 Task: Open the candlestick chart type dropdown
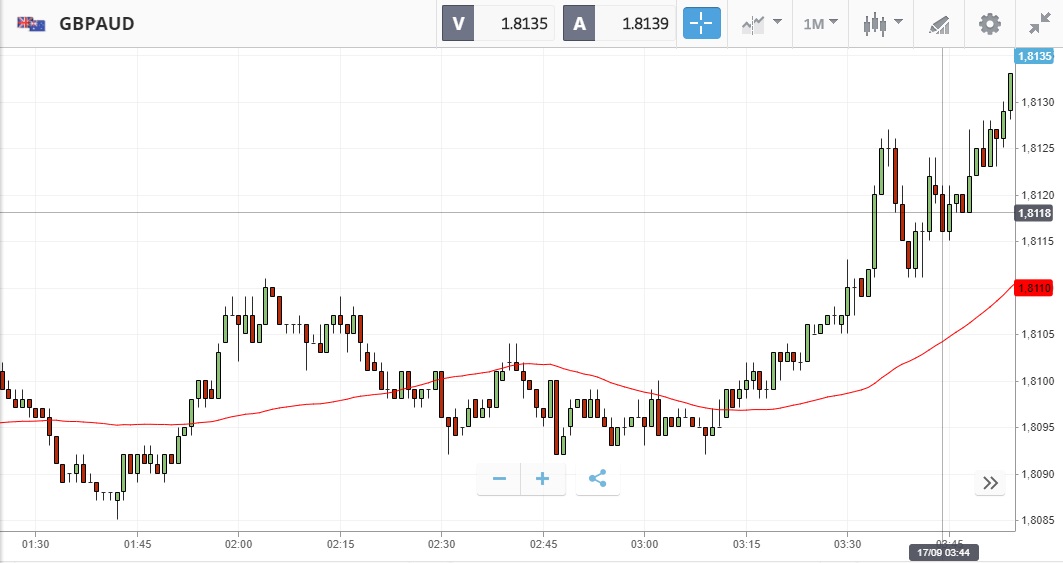point(883,23)
